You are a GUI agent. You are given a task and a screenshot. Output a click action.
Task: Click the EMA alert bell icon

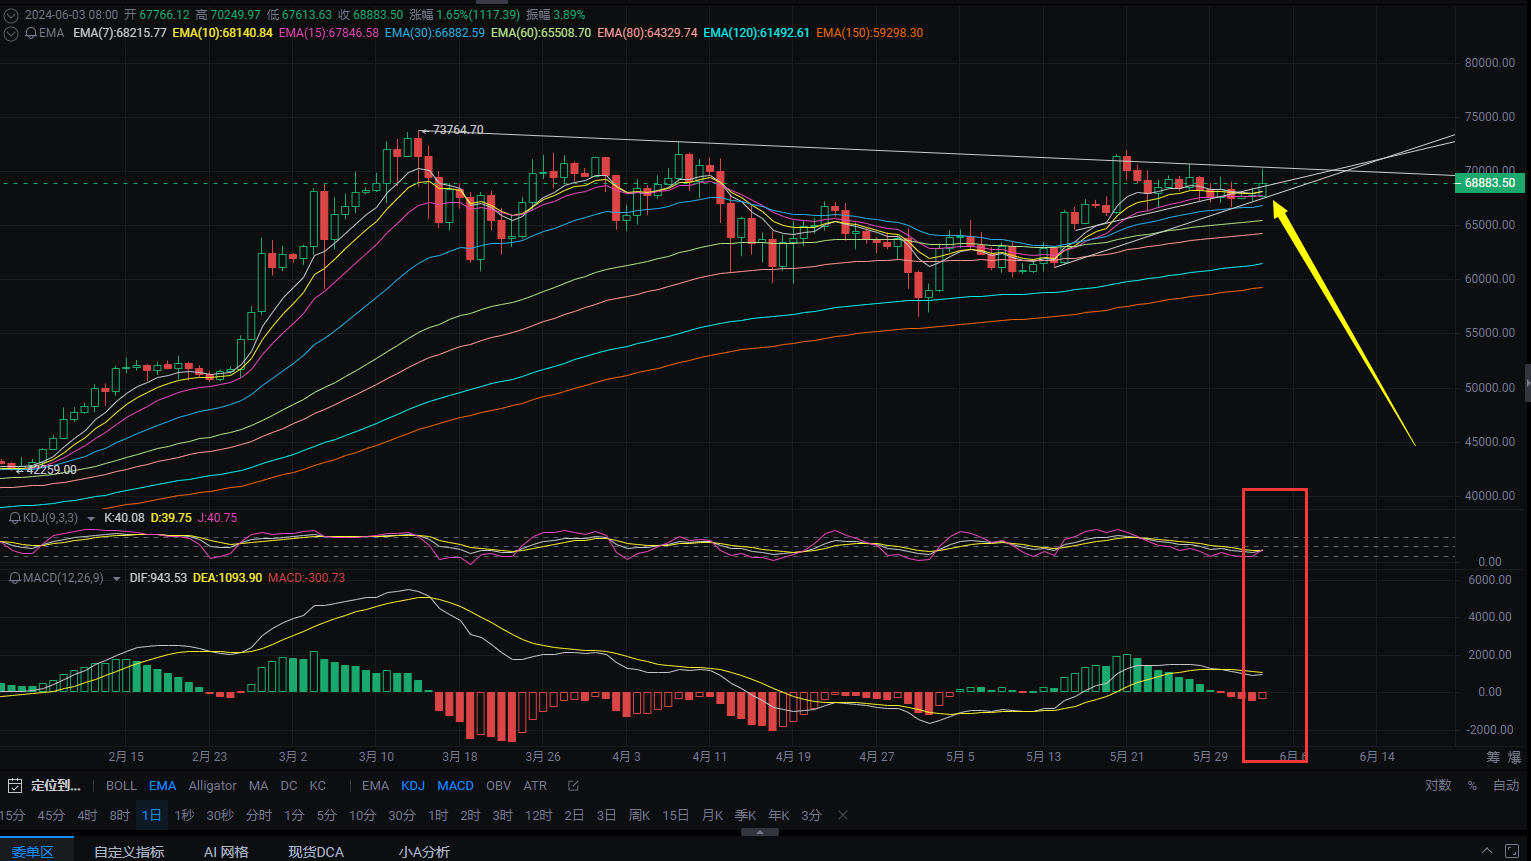click(x=31, y=33)
